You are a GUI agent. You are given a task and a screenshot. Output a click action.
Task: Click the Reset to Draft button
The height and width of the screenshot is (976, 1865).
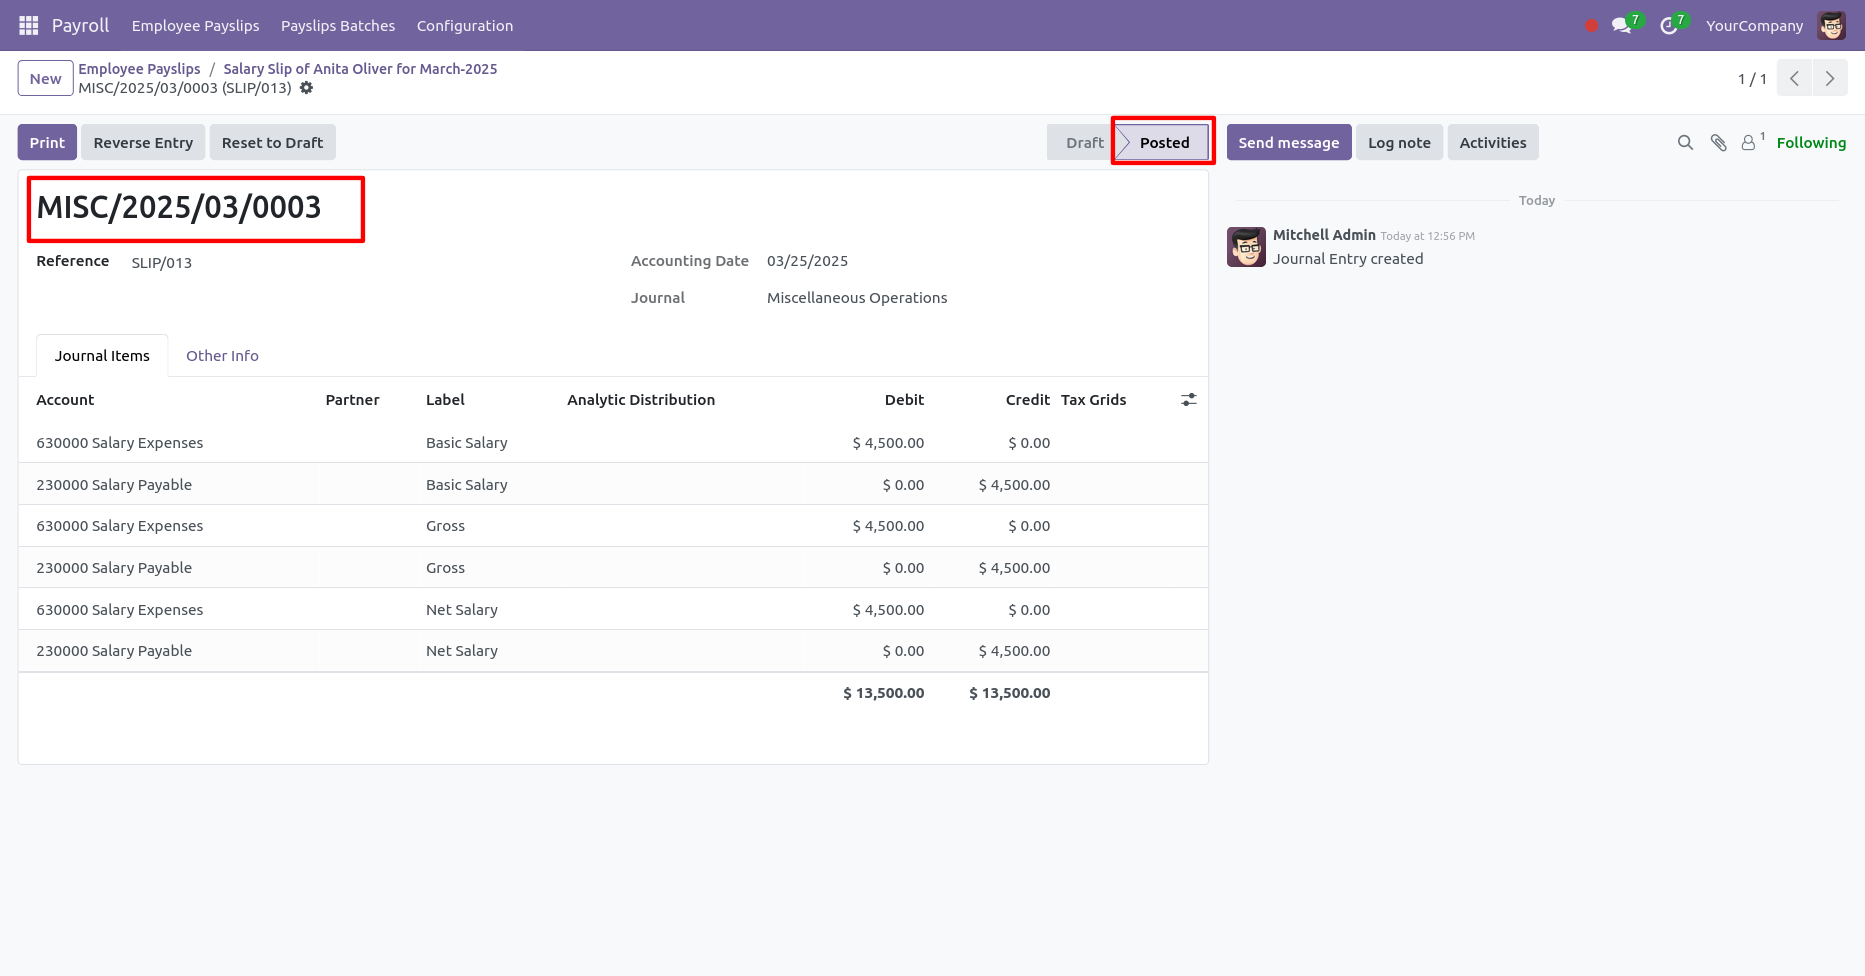[272, 143]
